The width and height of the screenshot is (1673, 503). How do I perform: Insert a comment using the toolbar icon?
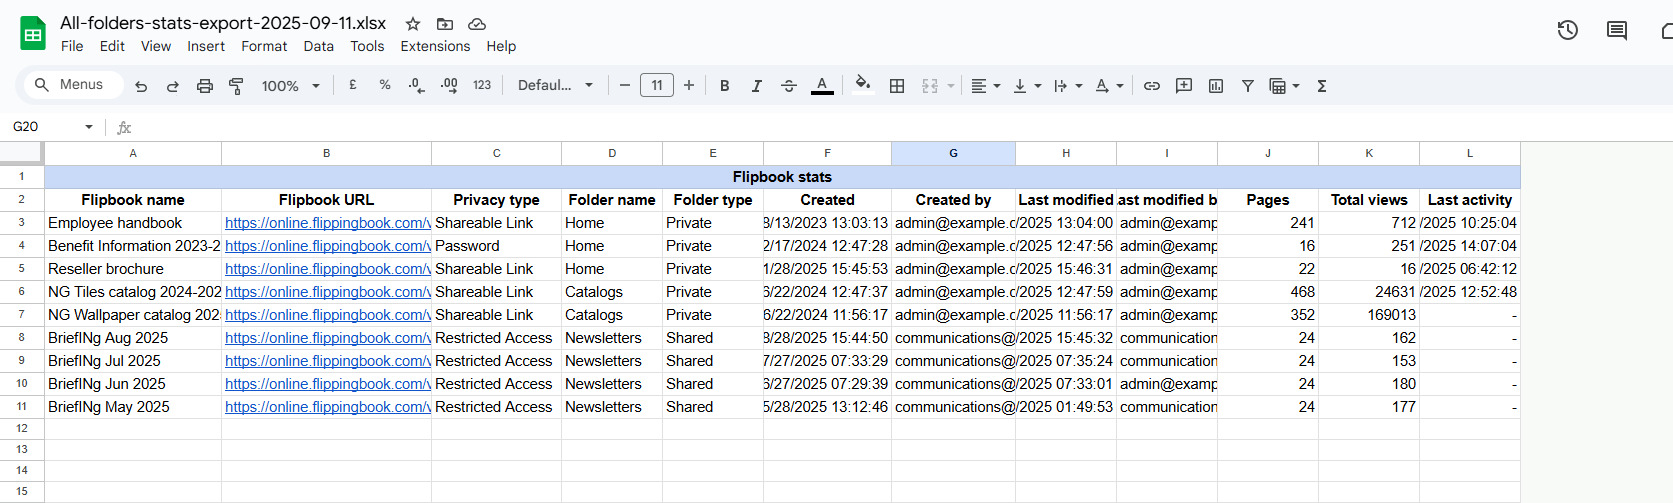[1183, 86]
